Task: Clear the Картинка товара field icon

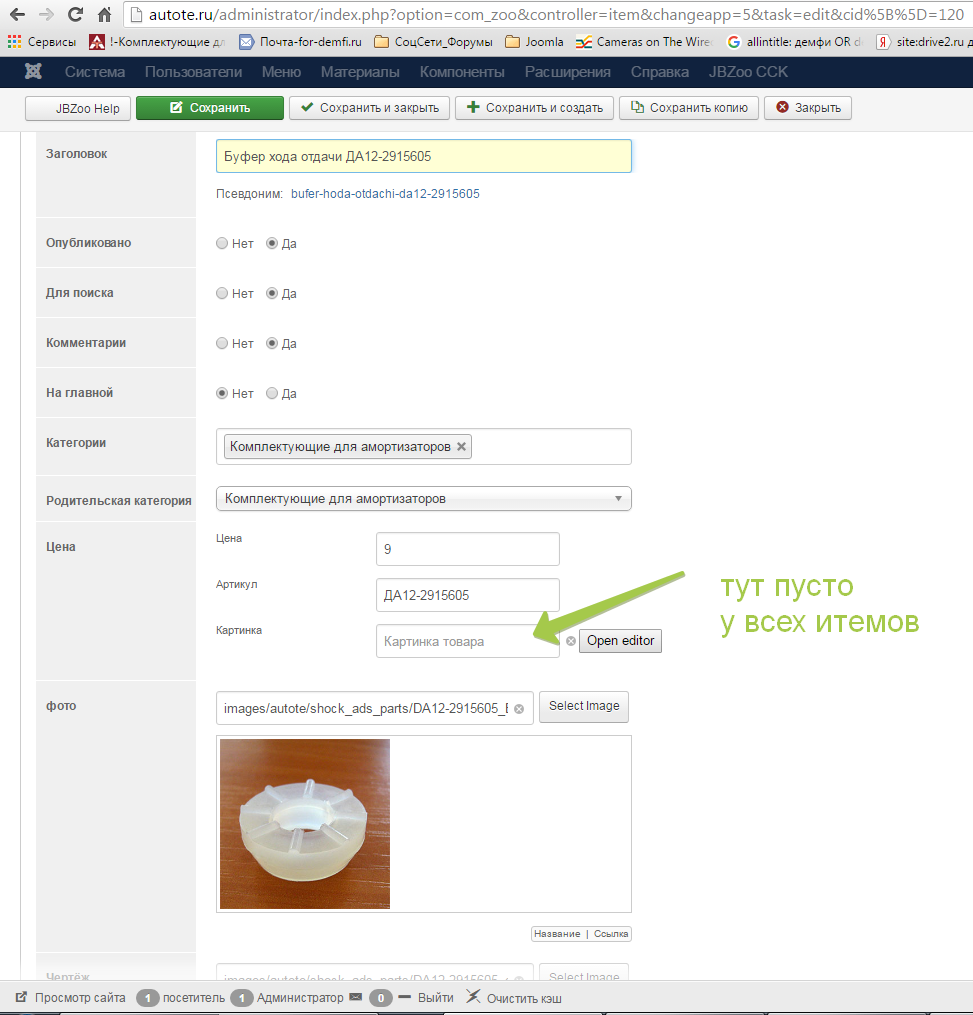Action: click(x=571, y=641)
